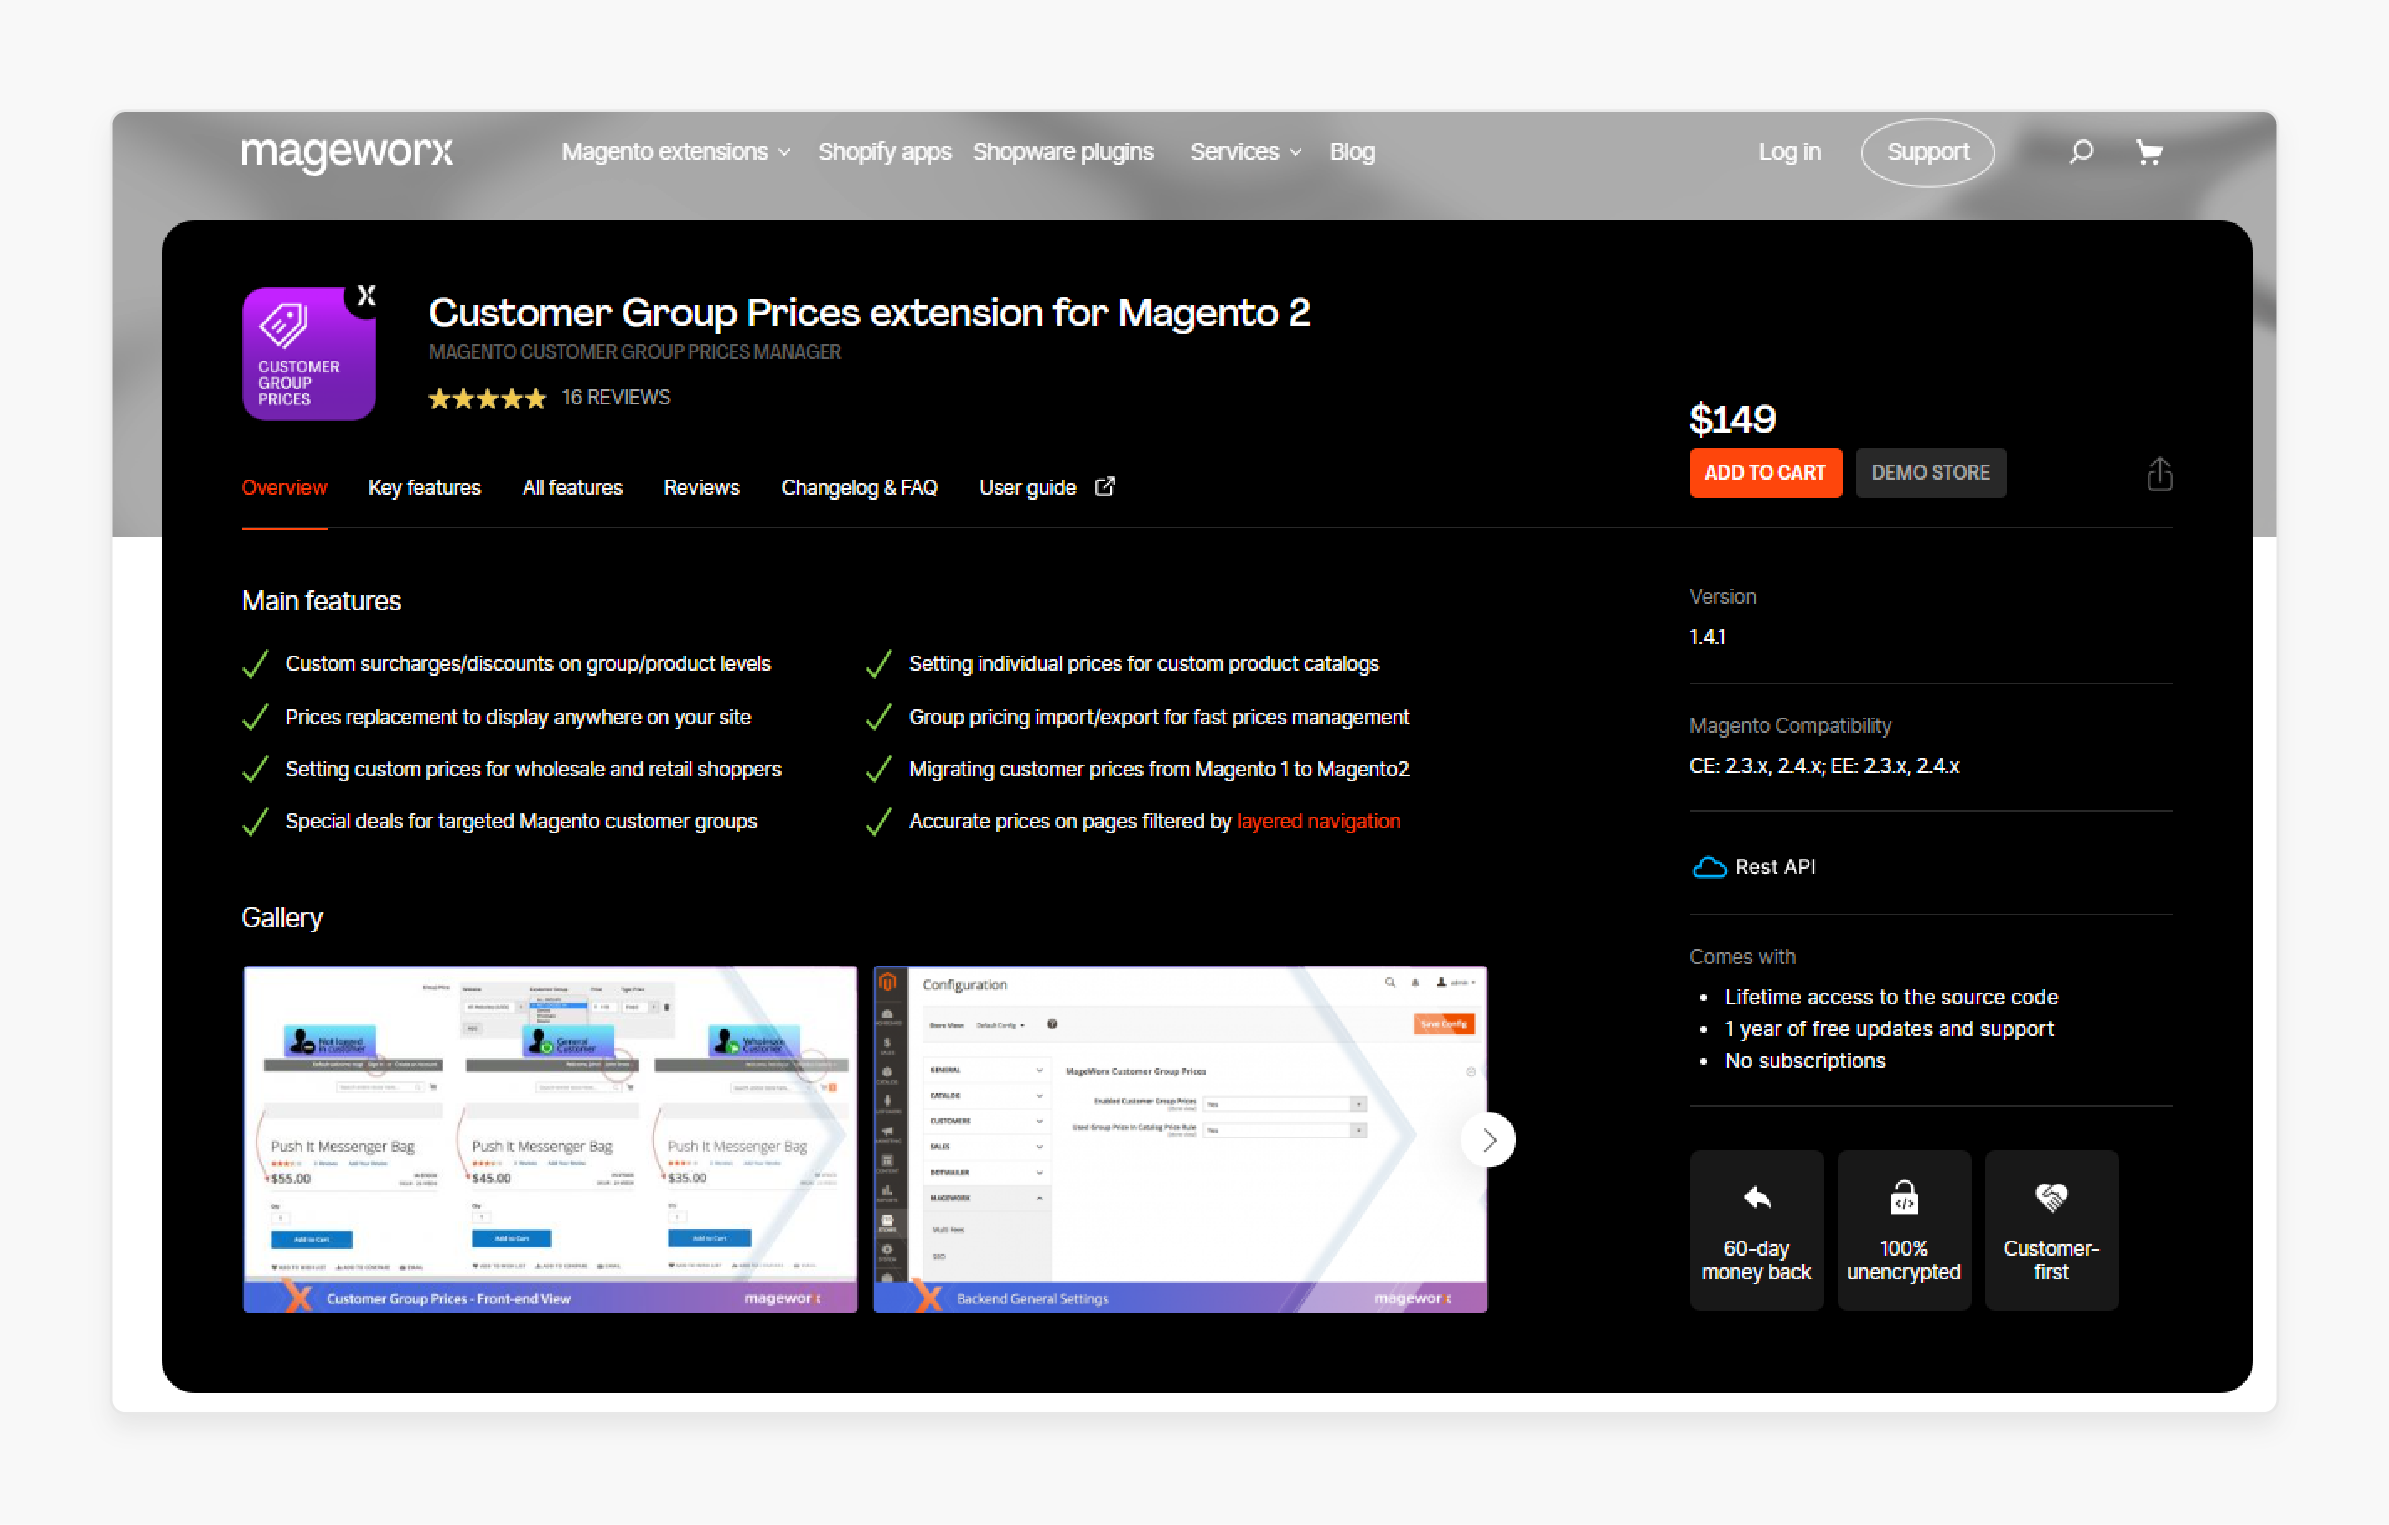Click the 'MAGENTO CUSTOMER GROUP PRICES MANAGER' subtitle

coord(635,352)
